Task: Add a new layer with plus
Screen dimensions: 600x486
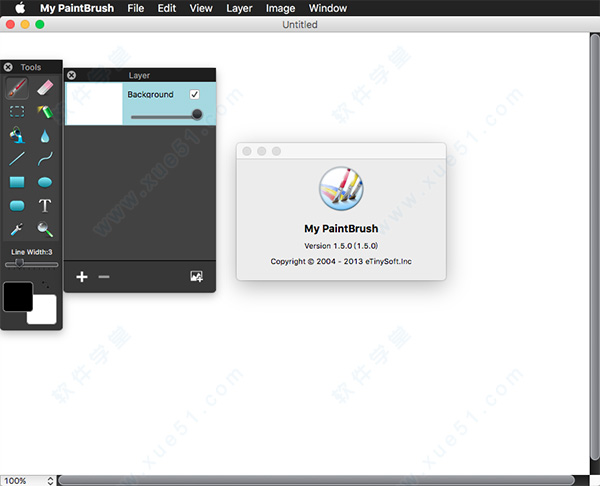Action: [82, 277]
